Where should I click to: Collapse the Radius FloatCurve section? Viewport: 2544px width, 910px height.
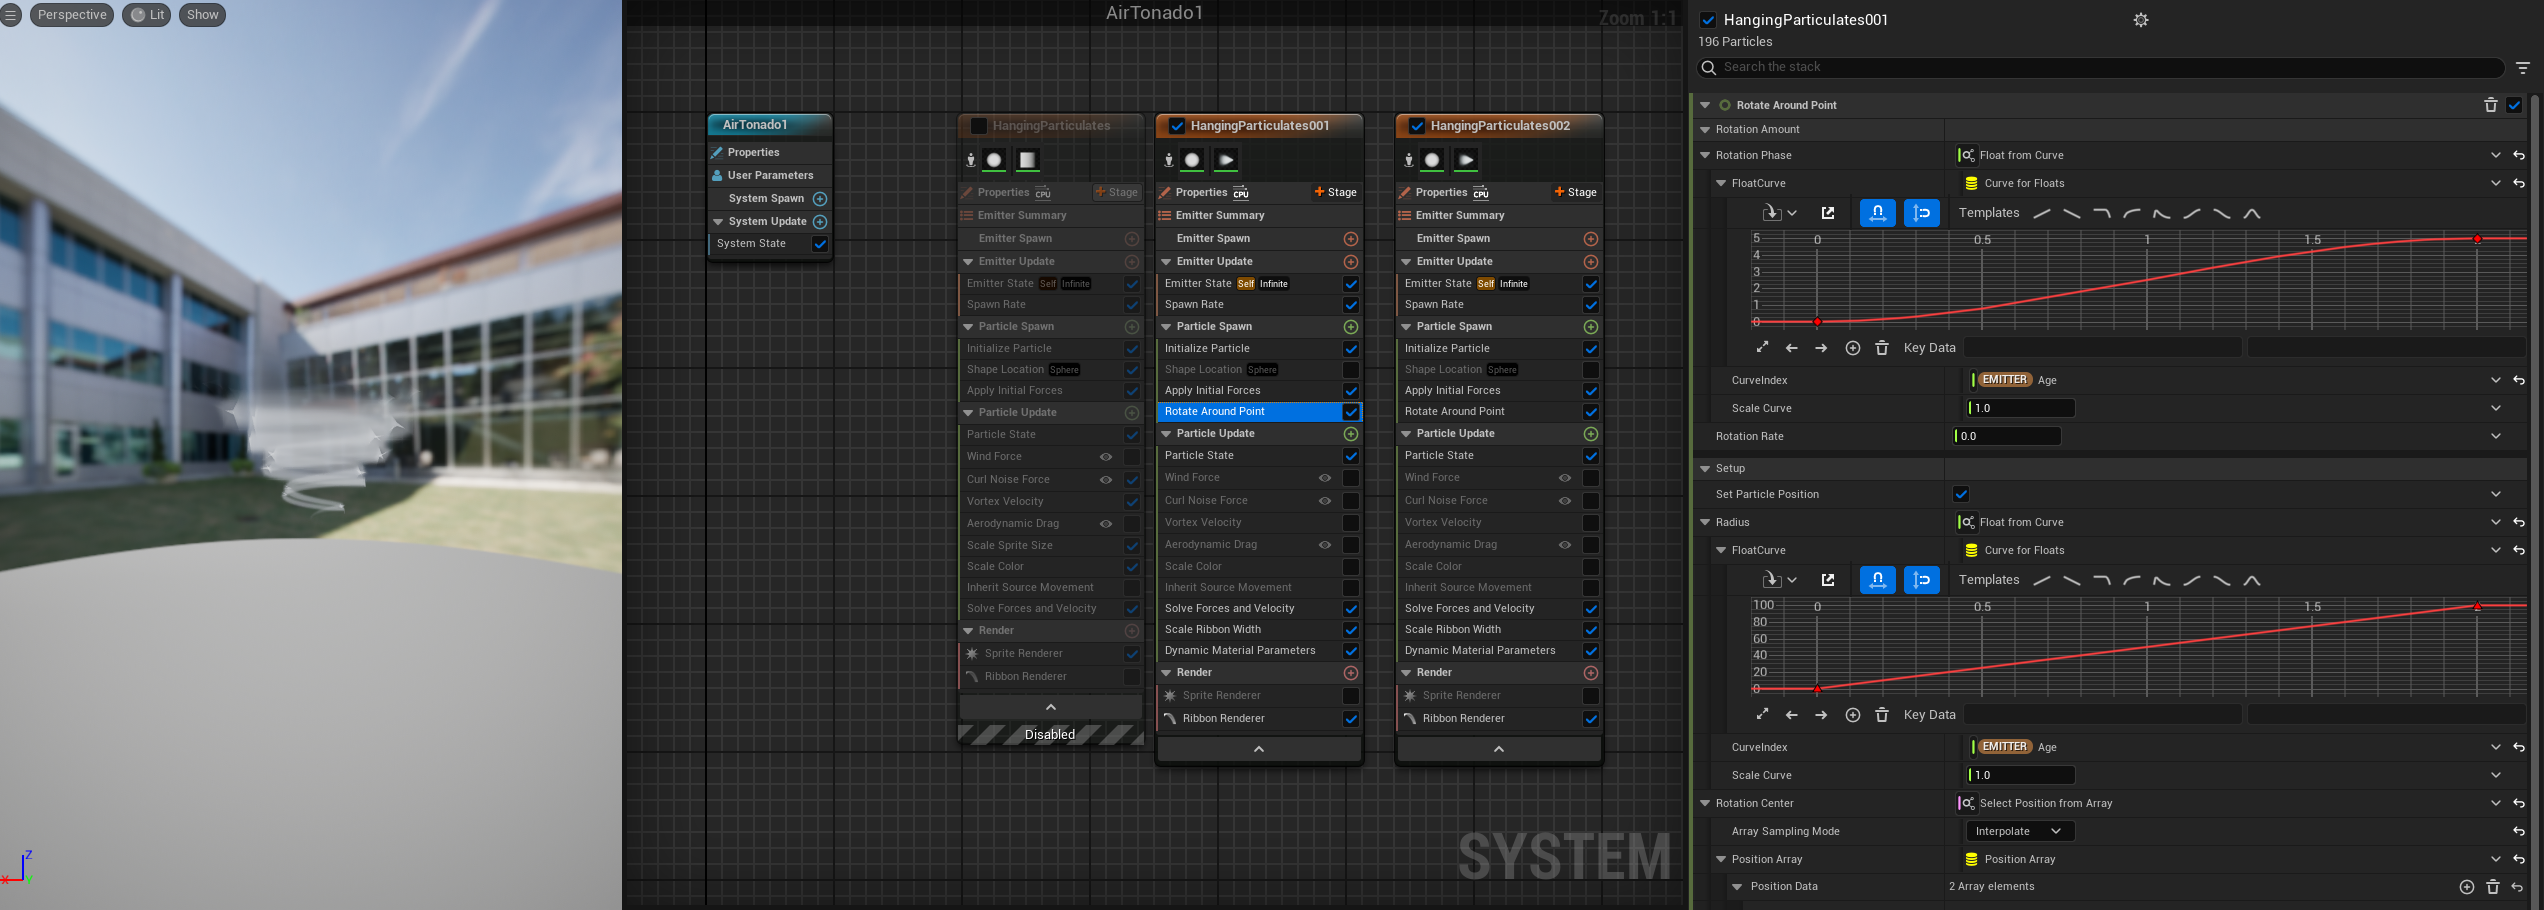[x=1721, y=551]
